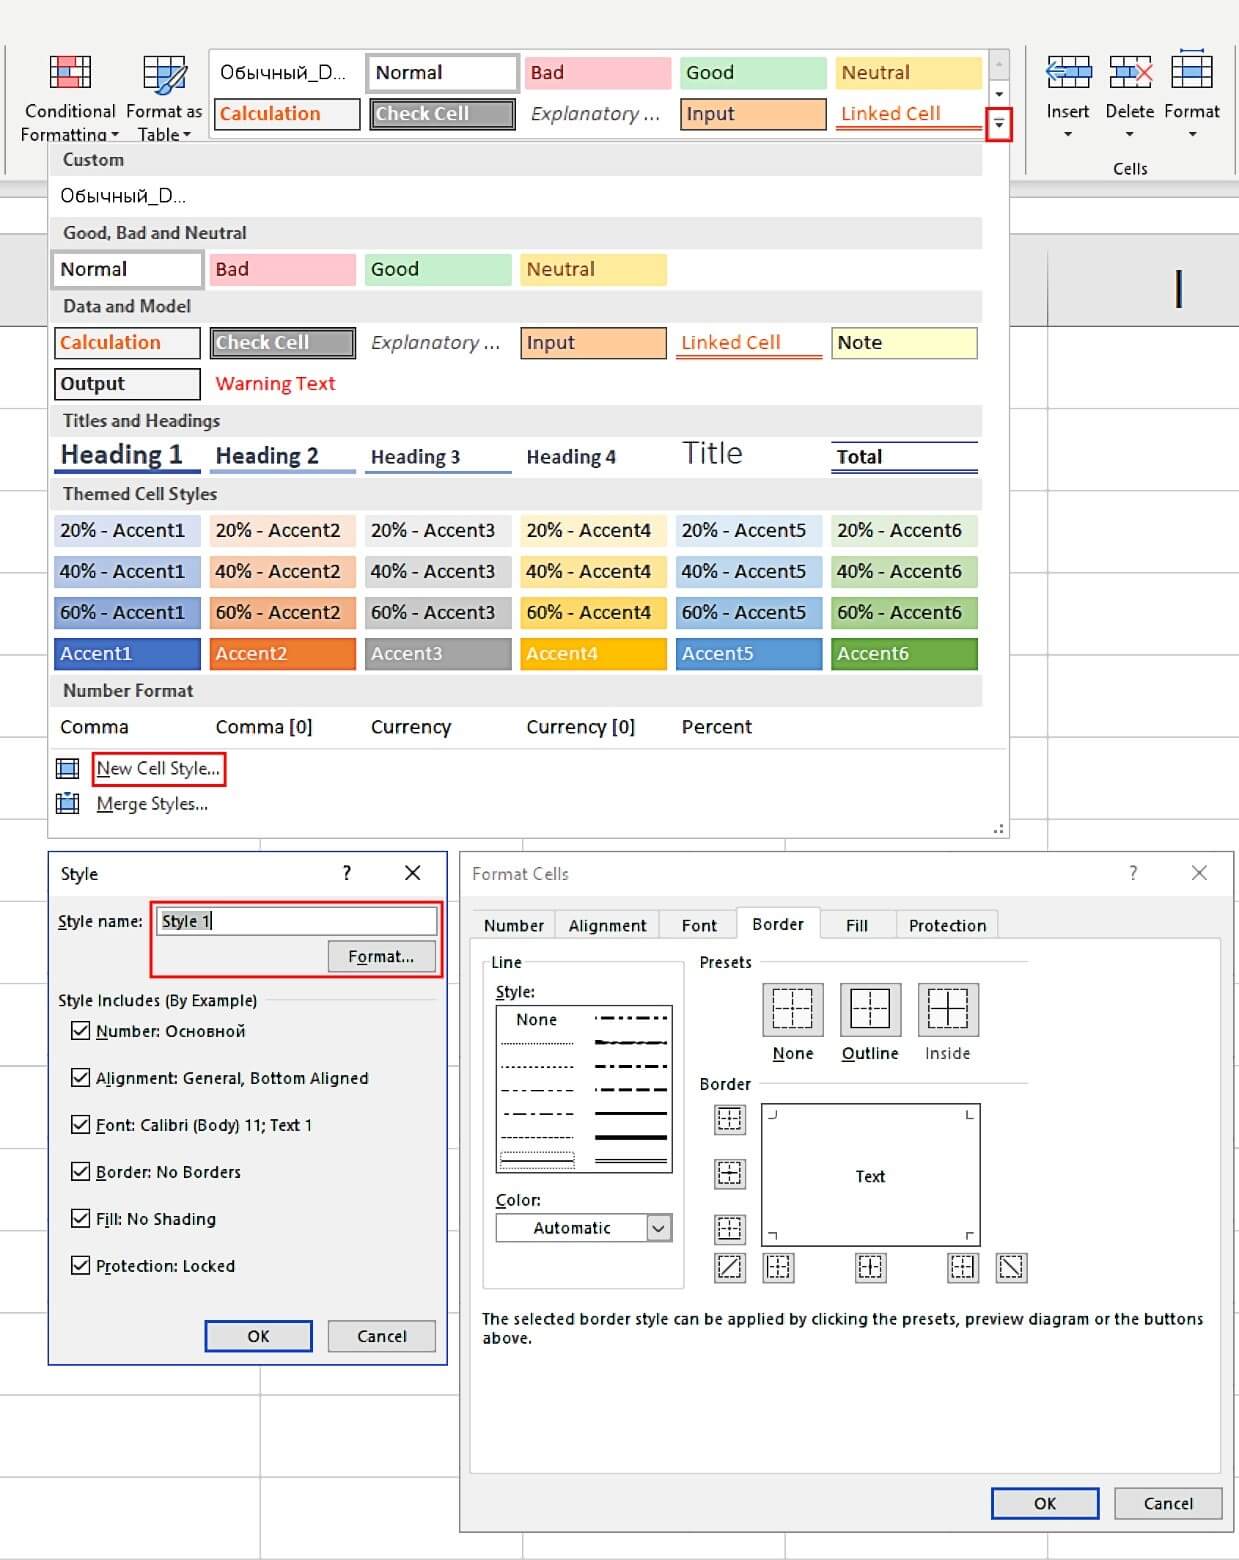Apply the Accent1 solid blue style
Image resolution: width=1239 pixels, height=1560 pixels.
pyautogui.click(x=127, y=653)
